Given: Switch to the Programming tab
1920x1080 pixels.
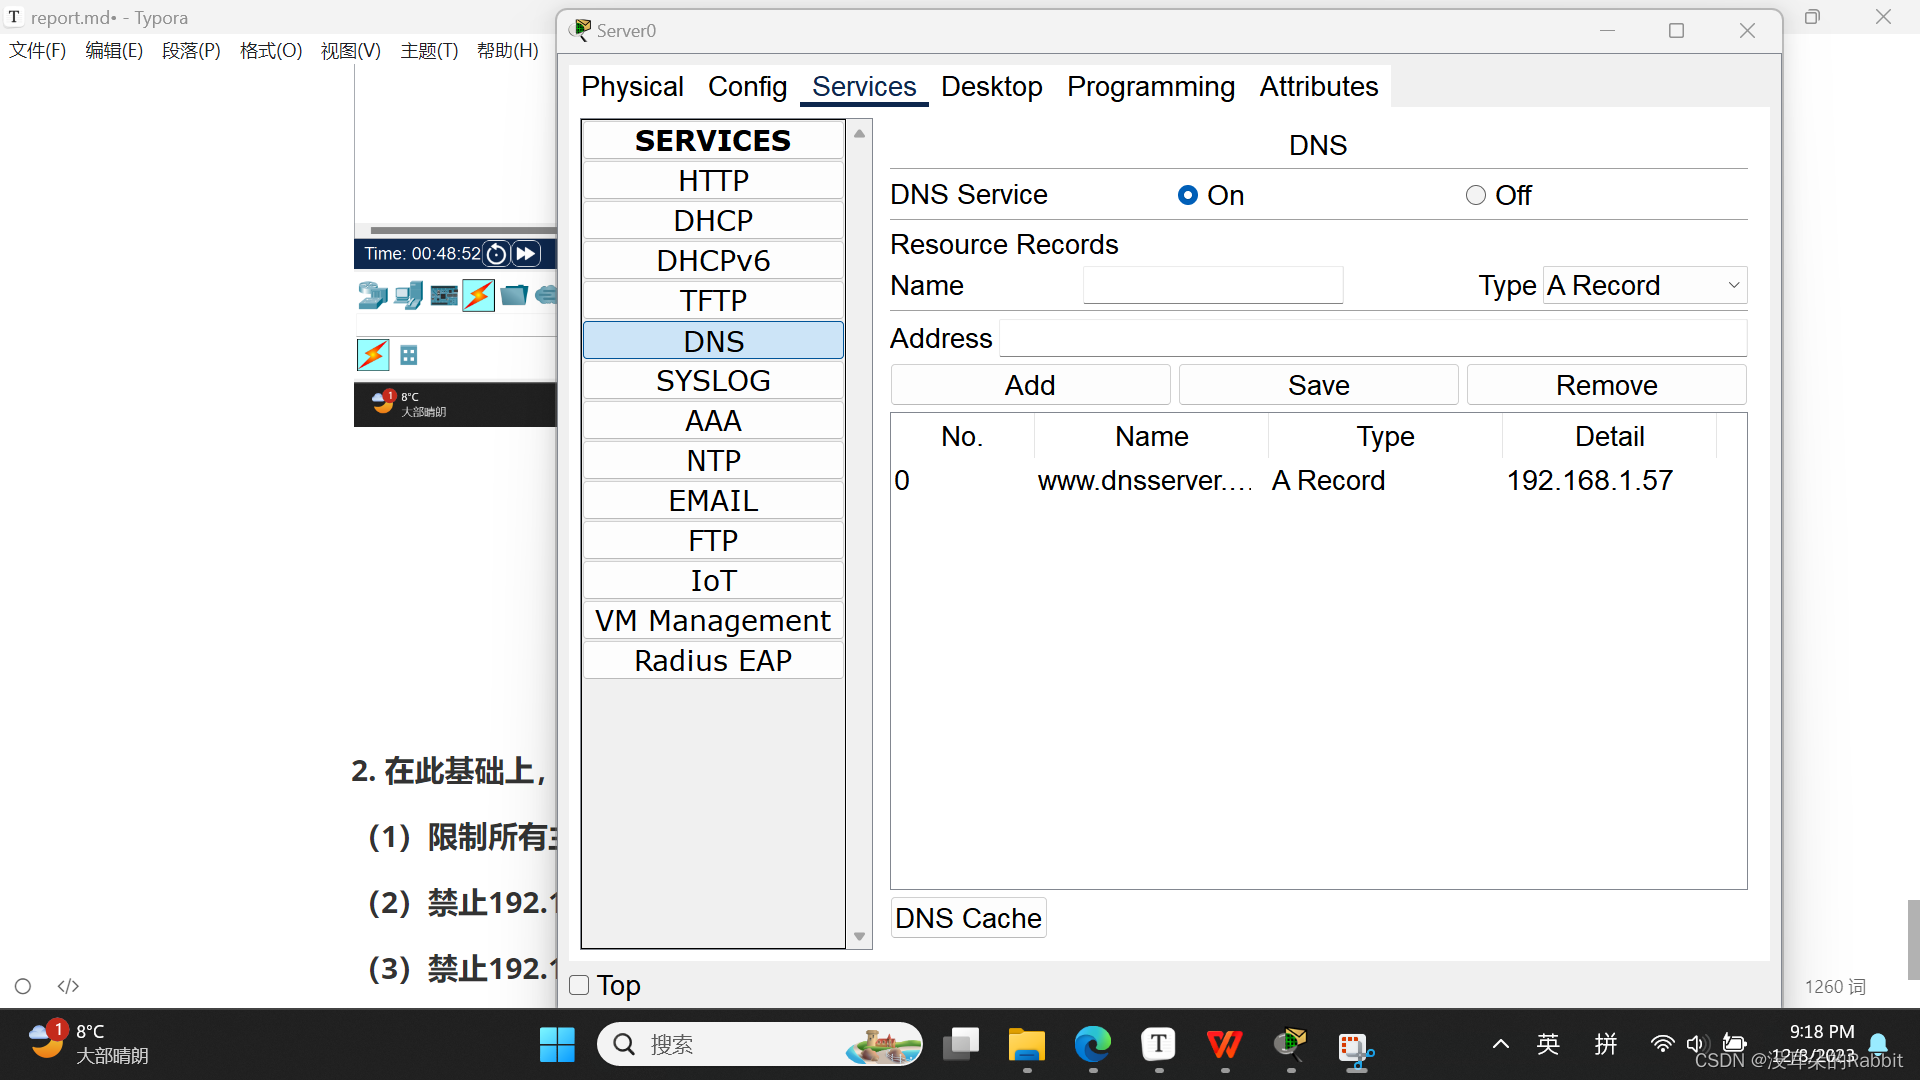Looking at the screenshot, I should tap(1151, 86).
